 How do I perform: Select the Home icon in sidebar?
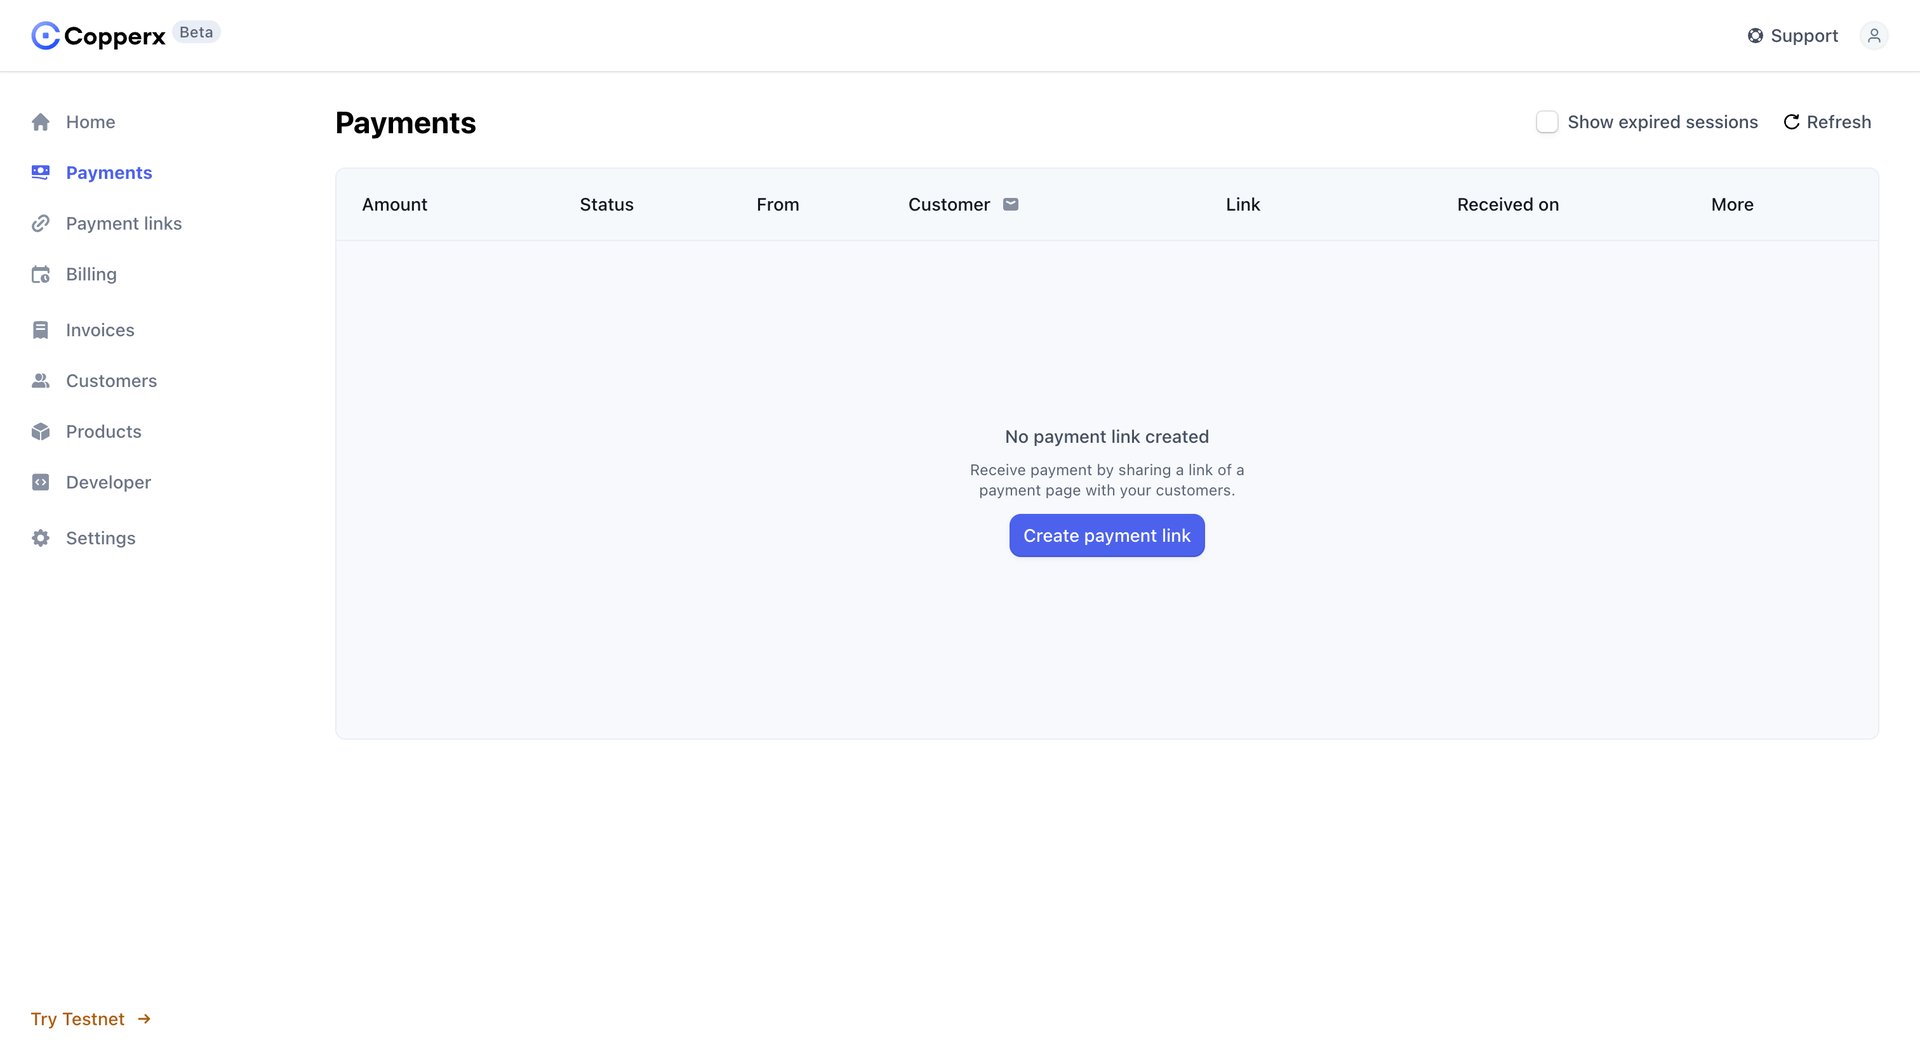coord(40,121)
